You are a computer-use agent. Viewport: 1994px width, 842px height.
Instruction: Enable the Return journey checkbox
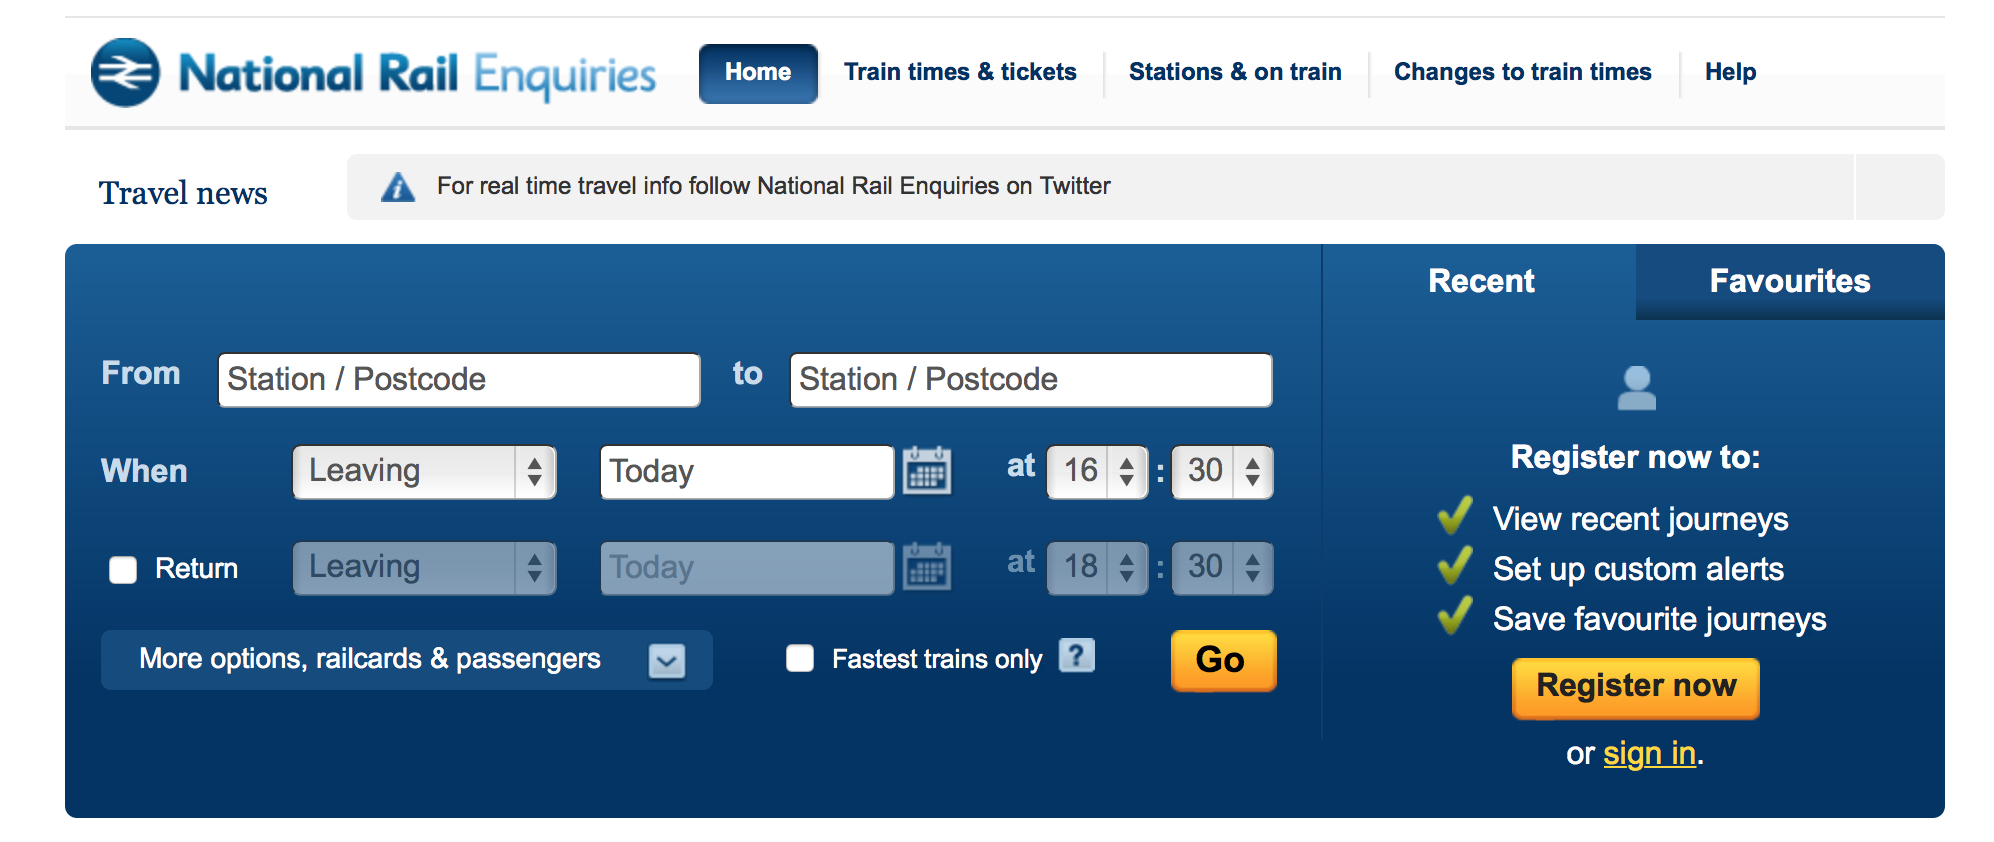click(123, 570)
